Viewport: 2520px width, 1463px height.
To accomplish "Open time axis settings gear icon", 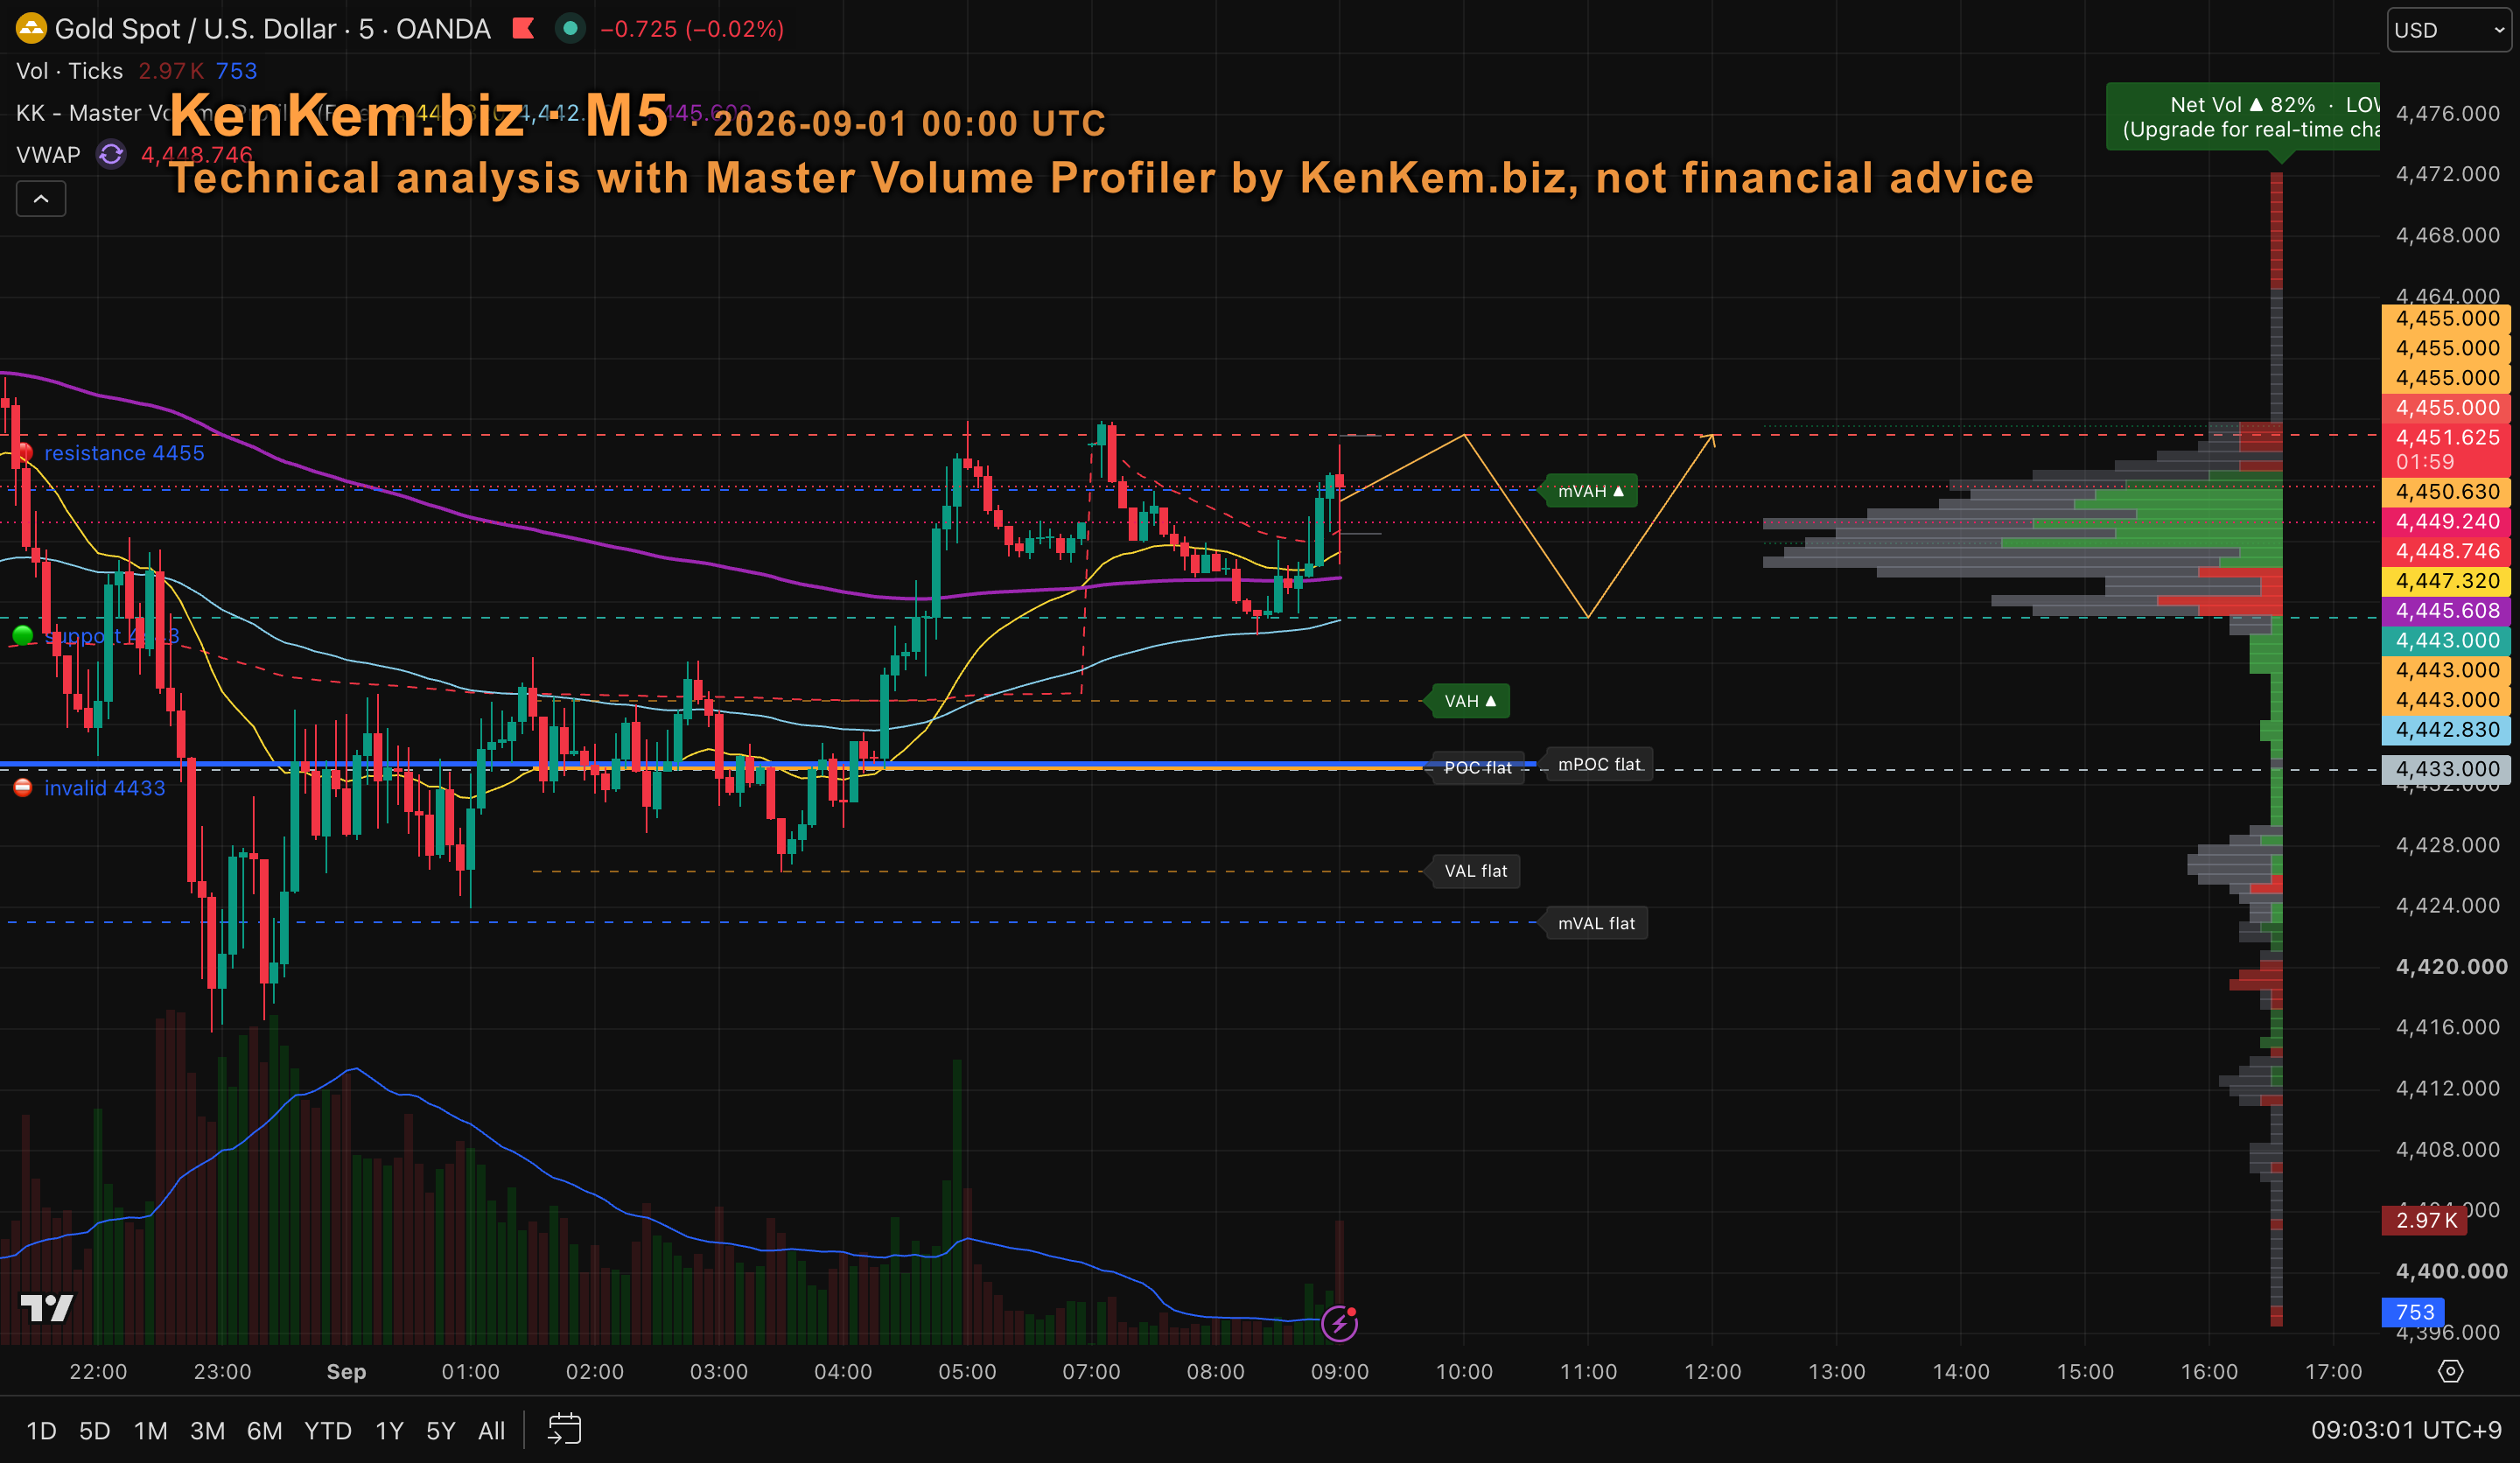I will click(x=2450, y=1371).
